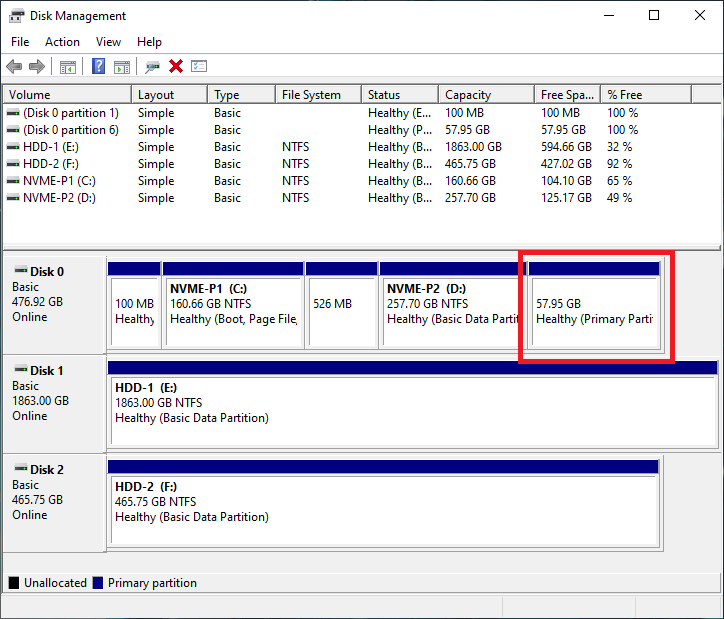Click the 100 MB capacity cell
The width and height of the screenshot is (724, 619).
pos(464,113)
